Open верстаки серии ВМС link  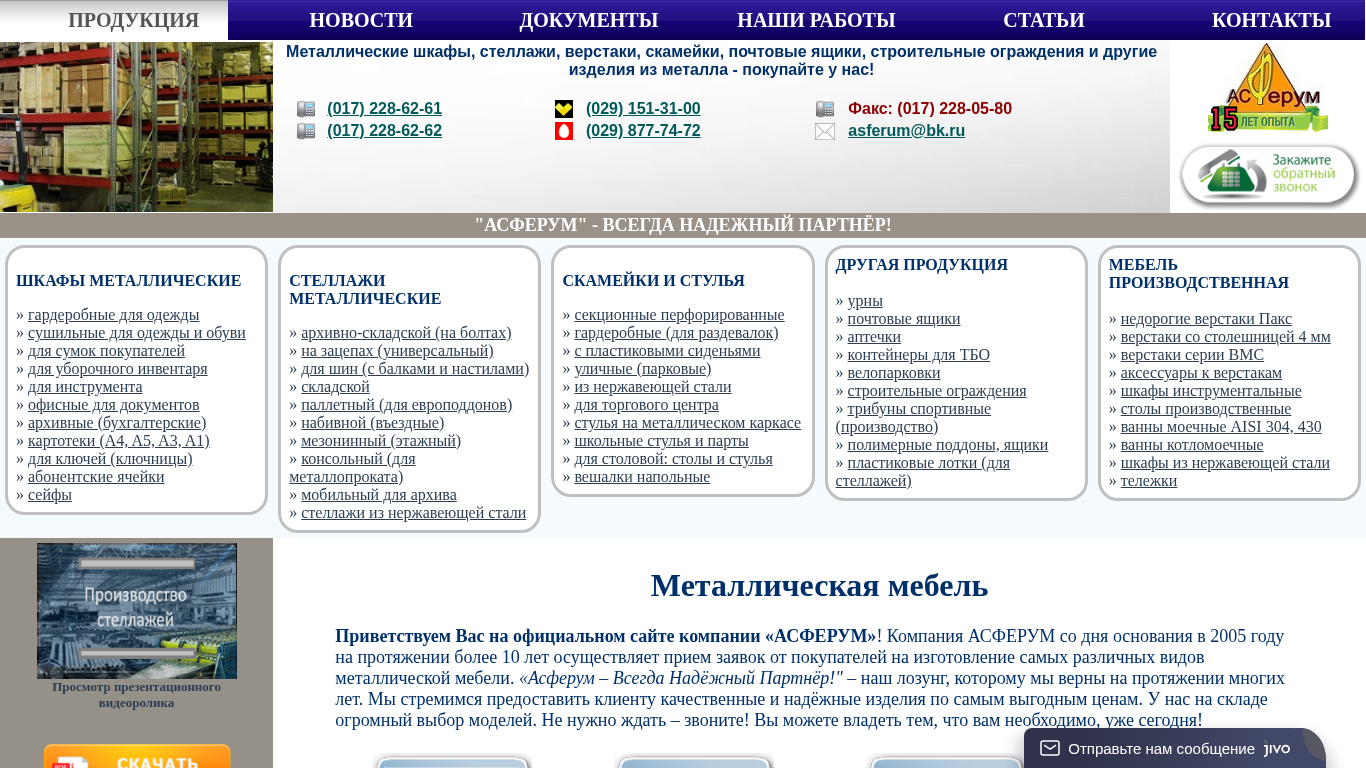[1192, 355]
